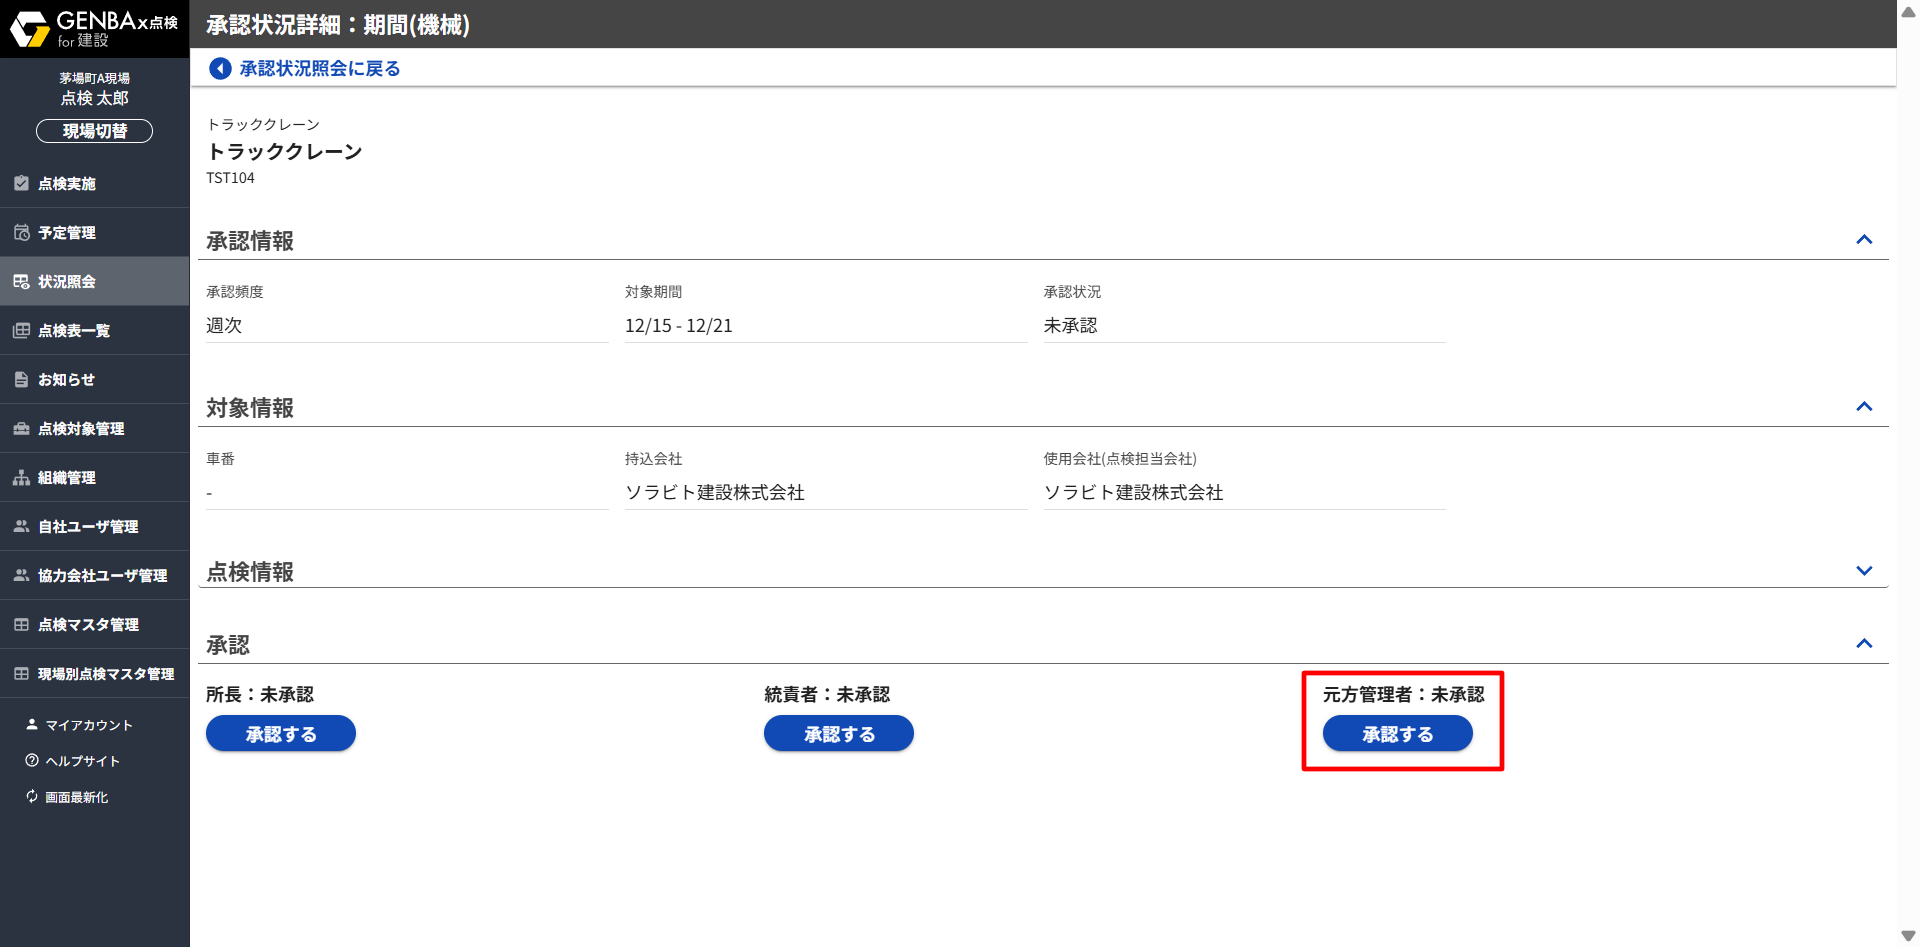The image size is (1920, 947).
Task: Click the 現場切替 button
Action: click(x=94, y=131)
